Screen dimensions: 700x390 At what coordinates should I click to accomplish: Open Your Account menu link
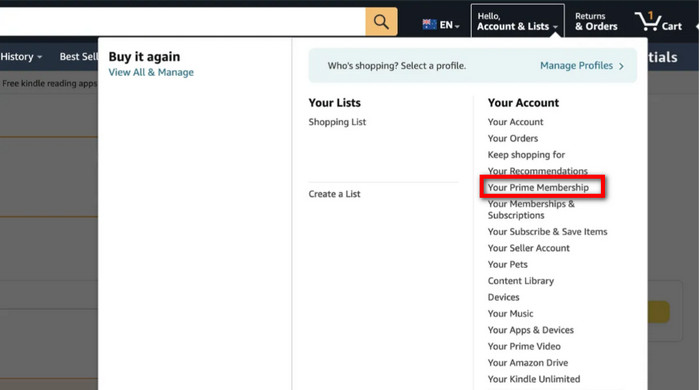(515, 122)
